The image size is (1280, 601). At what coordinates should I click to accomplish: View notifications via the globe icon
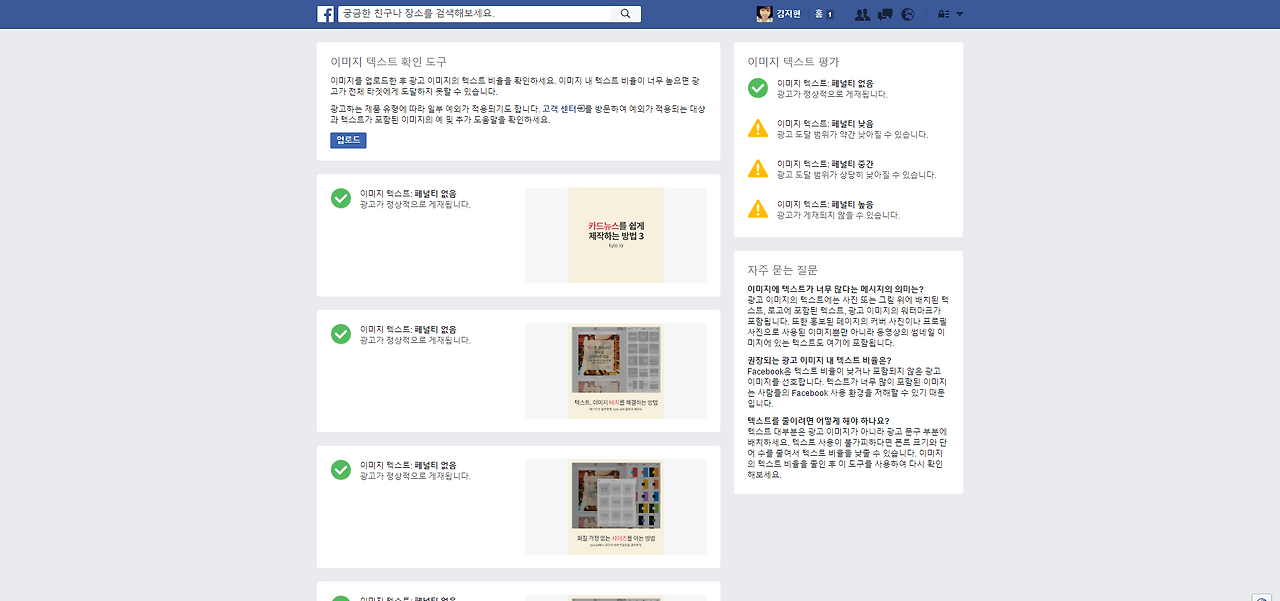pos(907,14)
